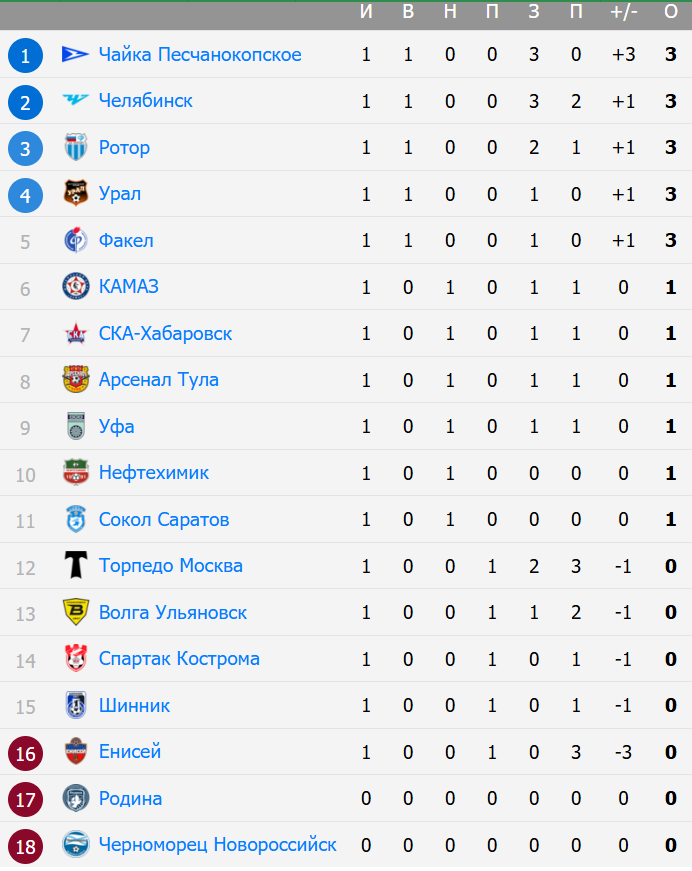Click the dark red position 17 badge

[26, 800]
